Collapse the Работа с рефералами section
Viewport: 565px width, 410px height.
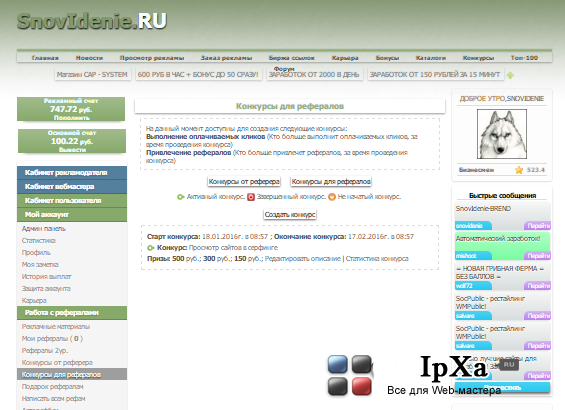pos(72,313)
